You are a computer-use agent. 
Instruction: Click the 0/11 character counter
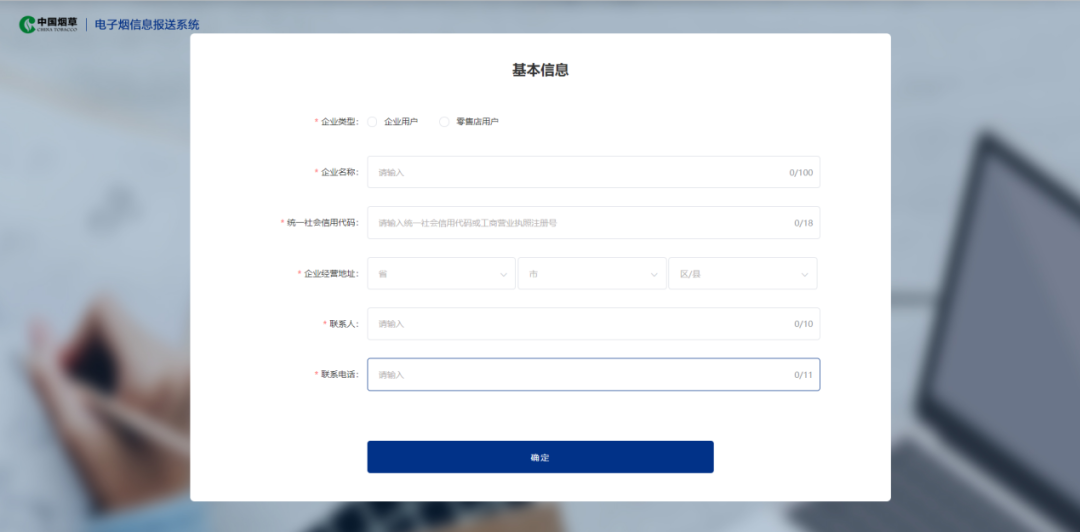(804, 375)
